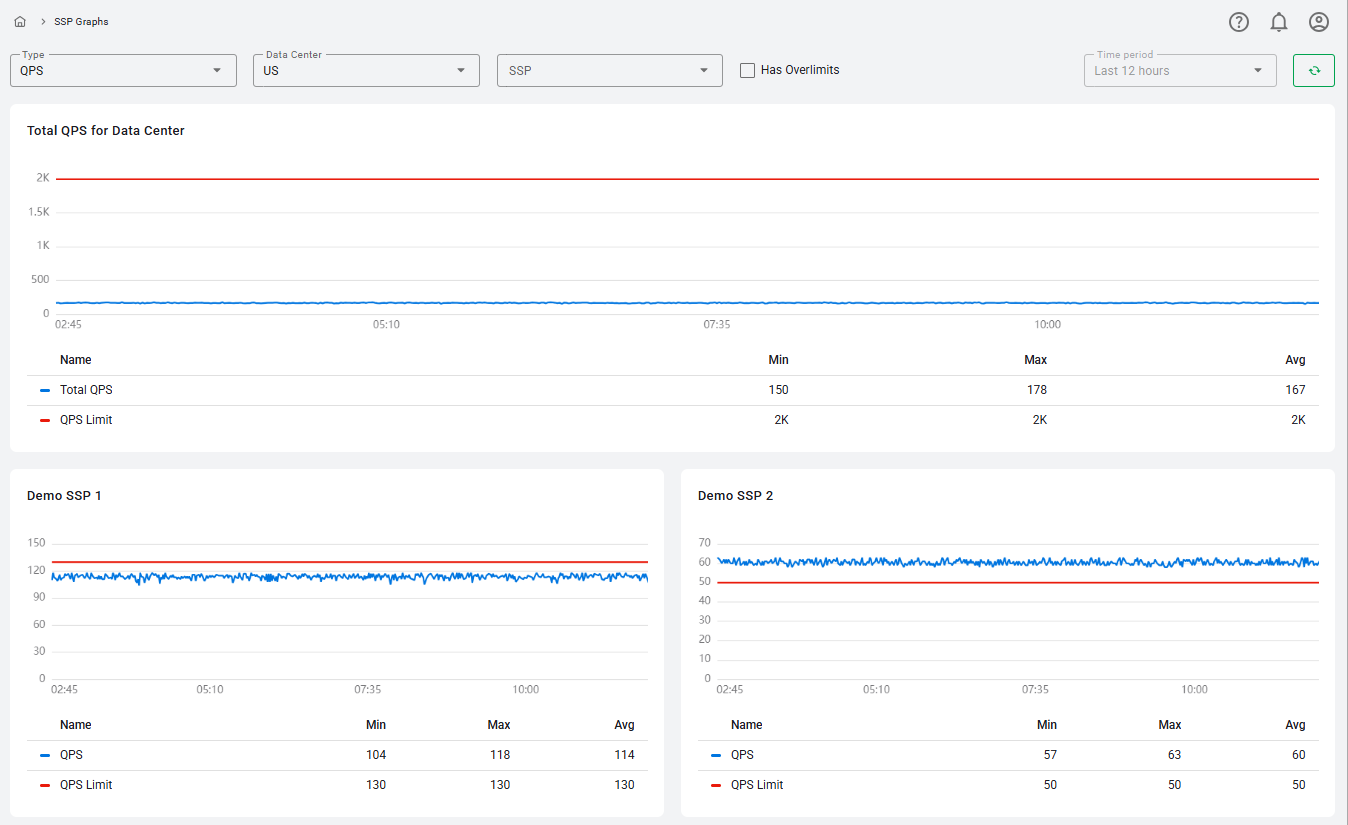Open the Time period dropdown
The width and height of the screenshot is (1348, 825).
pos(1179,70)
